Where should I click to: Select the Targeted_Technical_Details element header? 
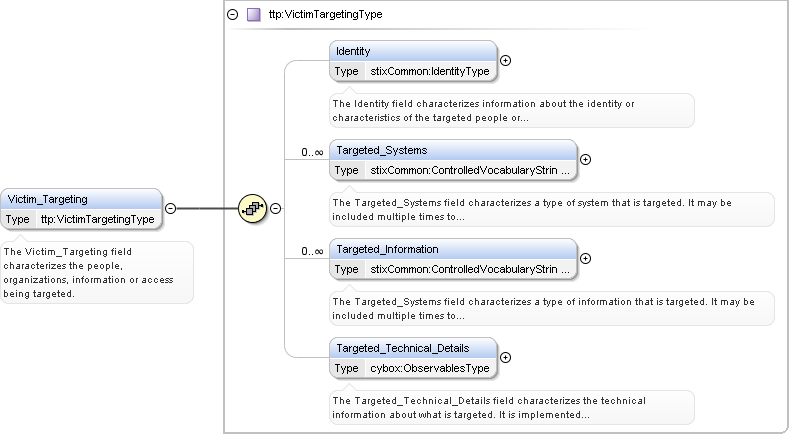click(x=413, y=347)
